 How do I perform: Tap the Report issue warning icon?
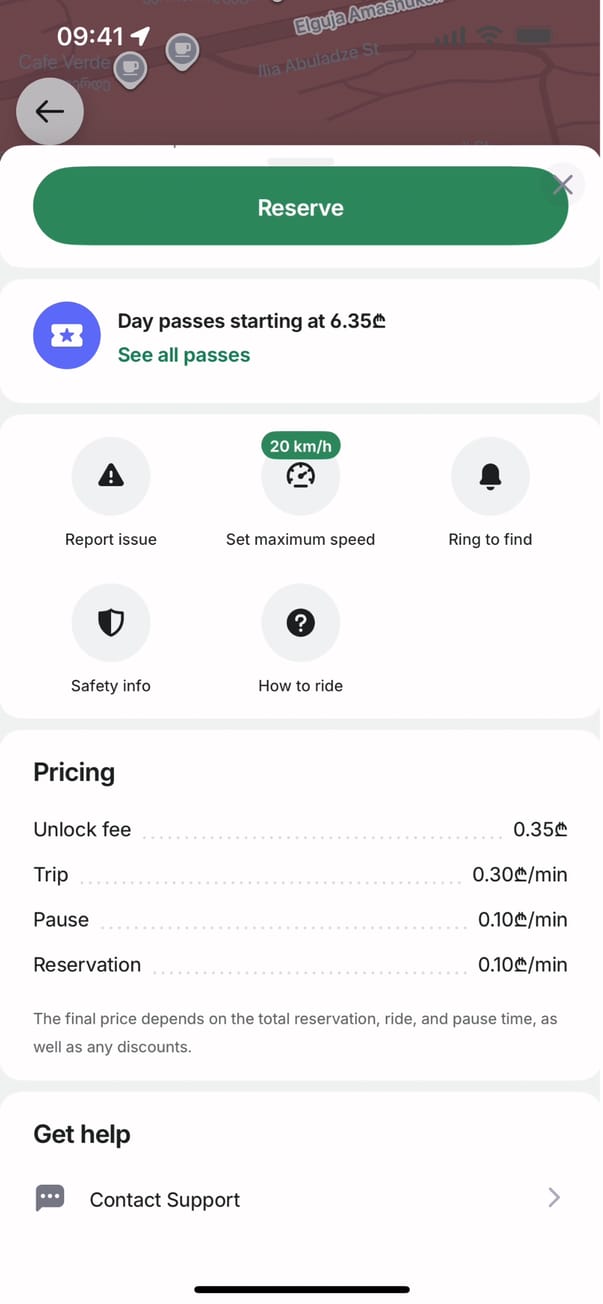pyautogui.click(x=111, y=477)
